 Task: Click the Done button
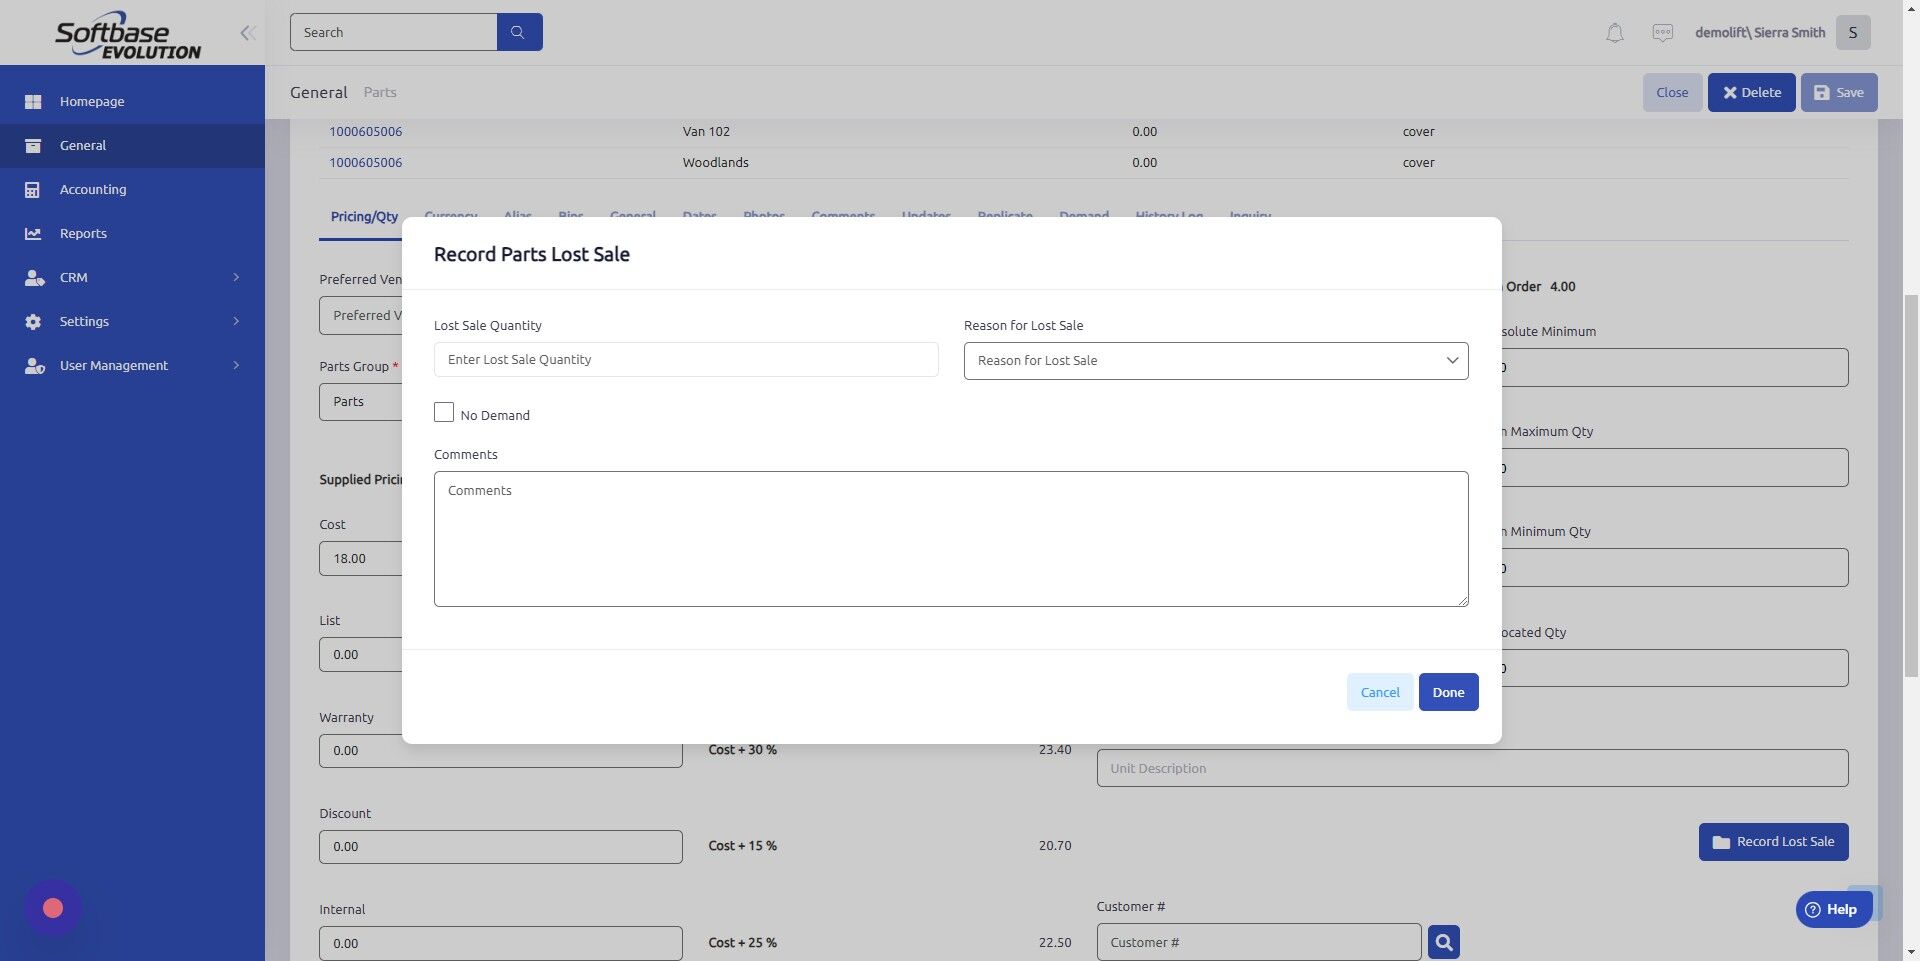(x=1448, y=691)
